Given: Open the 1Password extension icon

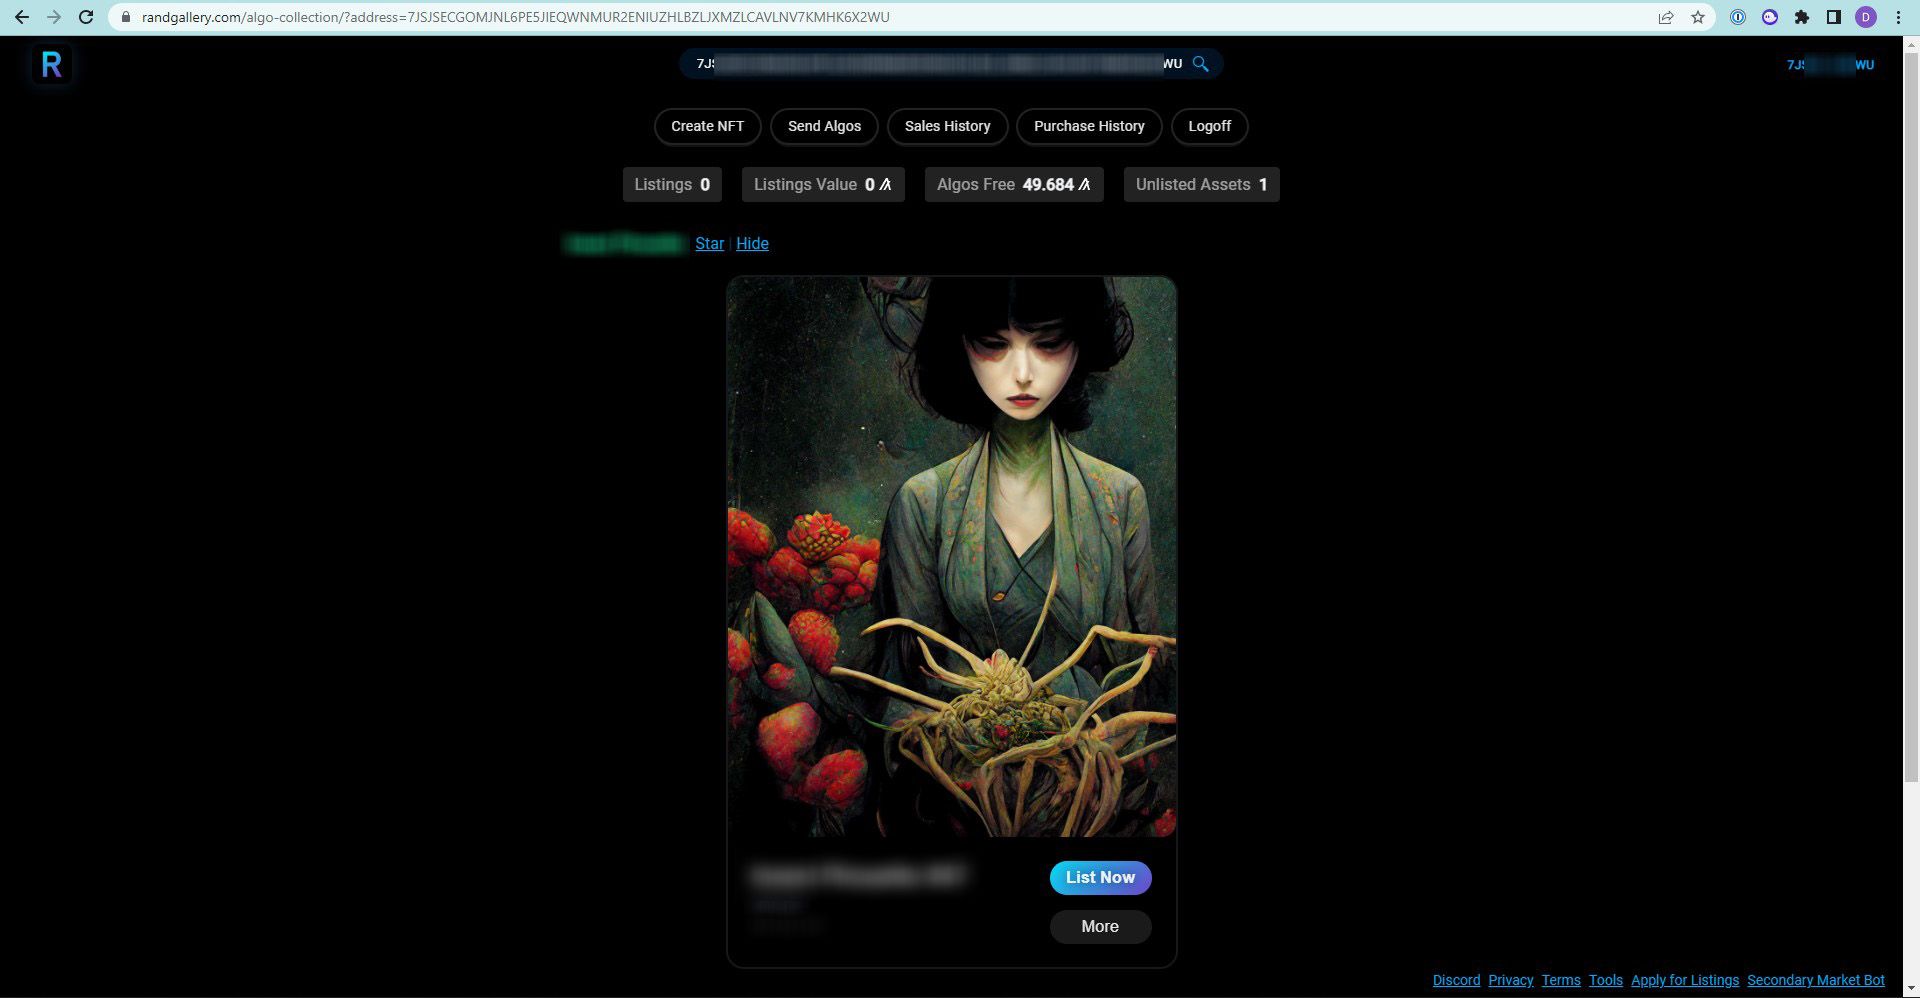Looking at the screenshot, I should (x=1738, y=17).
